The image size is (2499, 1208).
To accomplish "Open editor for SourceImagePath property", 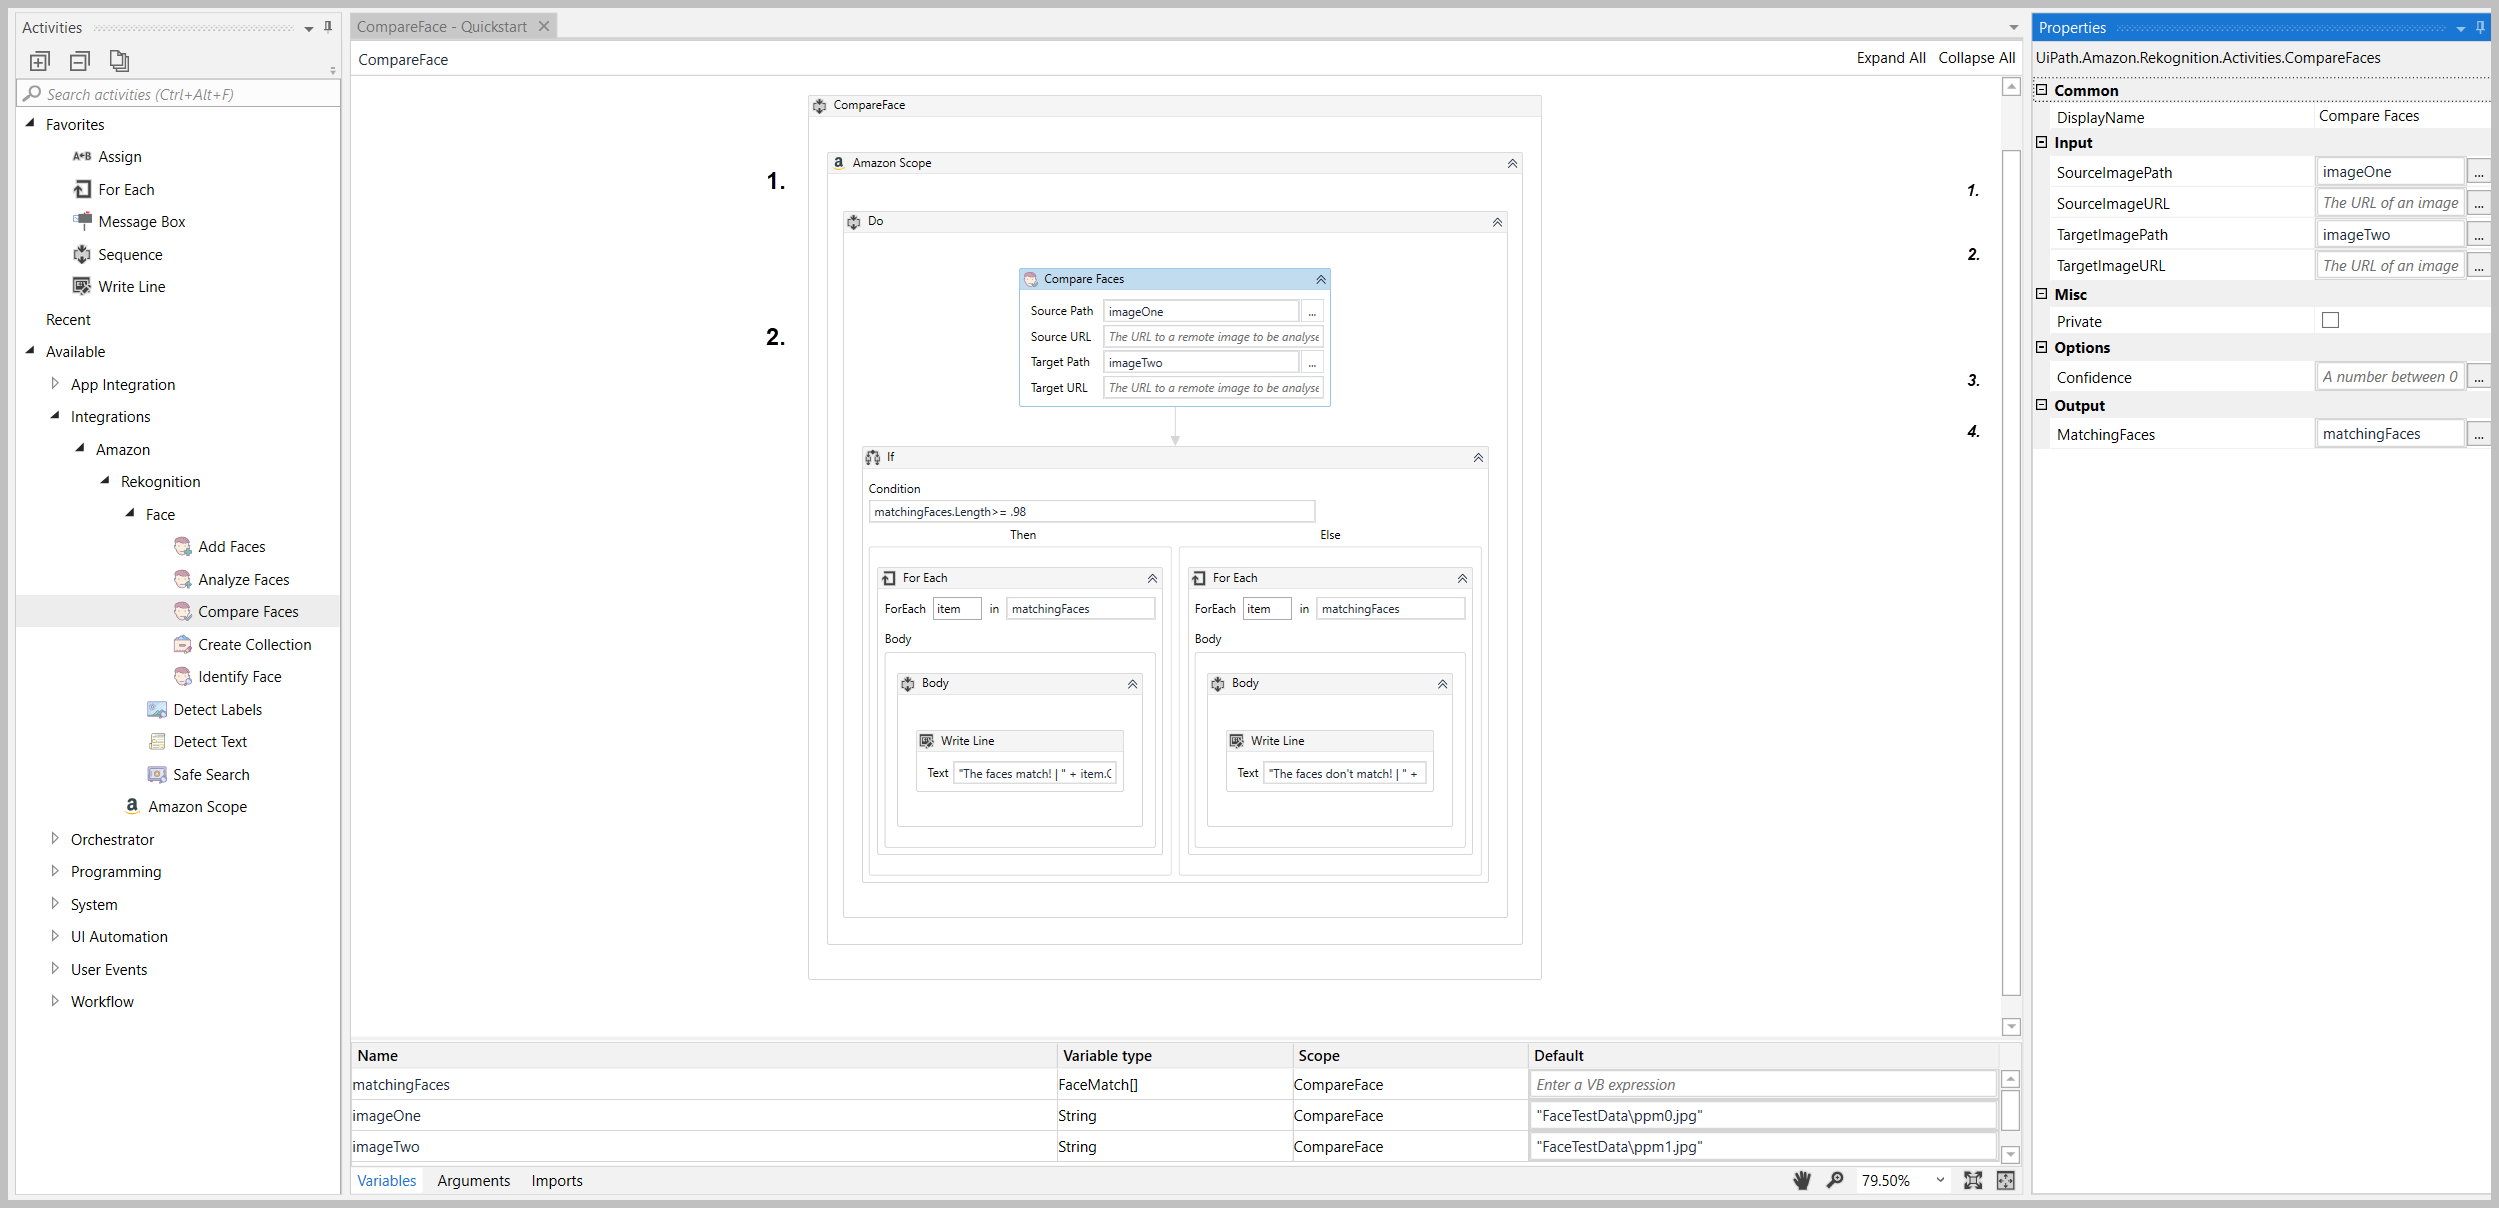I will 2479,173.
